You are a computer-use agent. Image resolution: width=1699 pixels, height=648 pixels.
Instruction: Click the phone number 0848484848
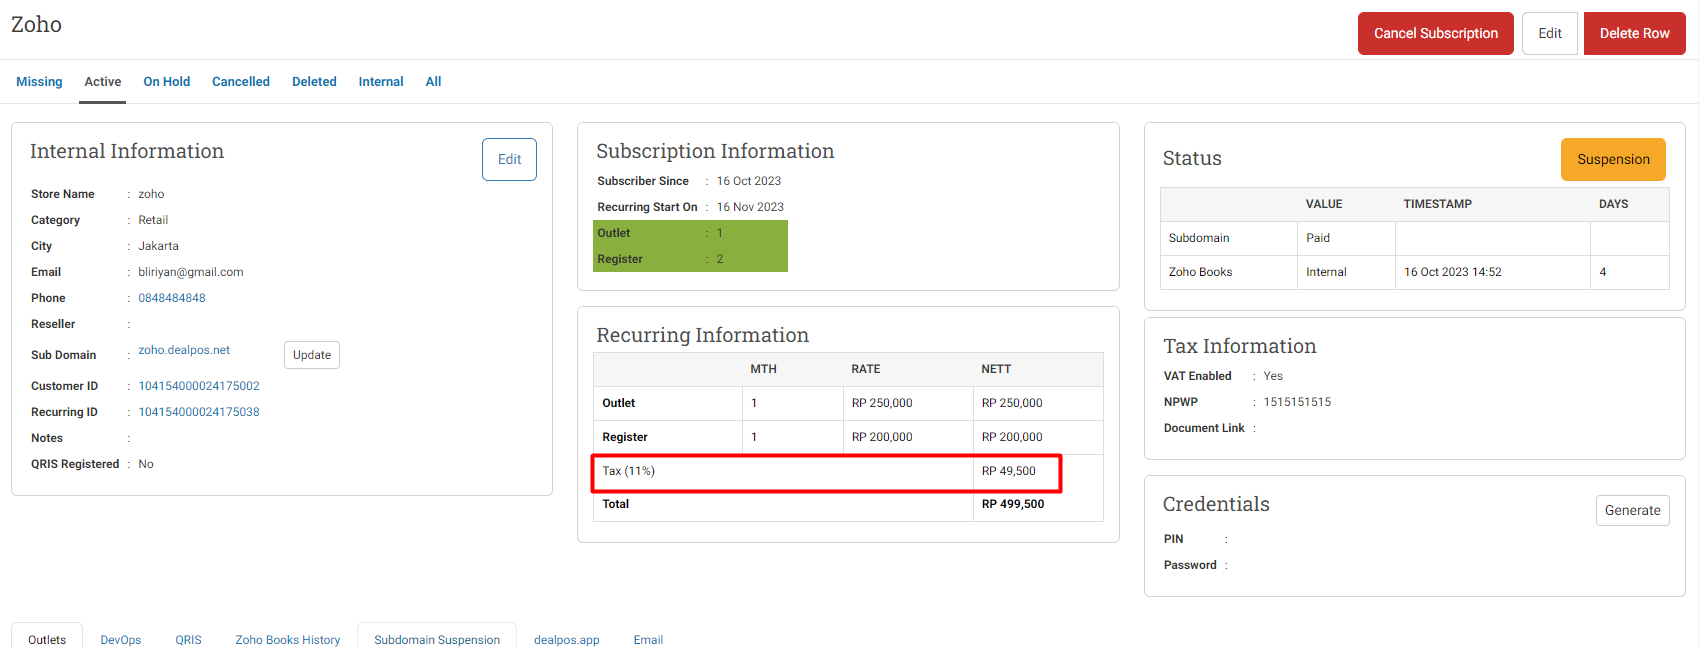click(x=172, y=298)
